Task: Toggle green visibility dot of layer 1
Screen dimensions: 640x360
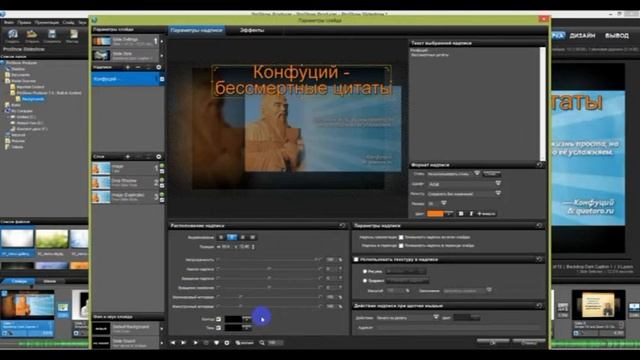Action: coord(162,165)
